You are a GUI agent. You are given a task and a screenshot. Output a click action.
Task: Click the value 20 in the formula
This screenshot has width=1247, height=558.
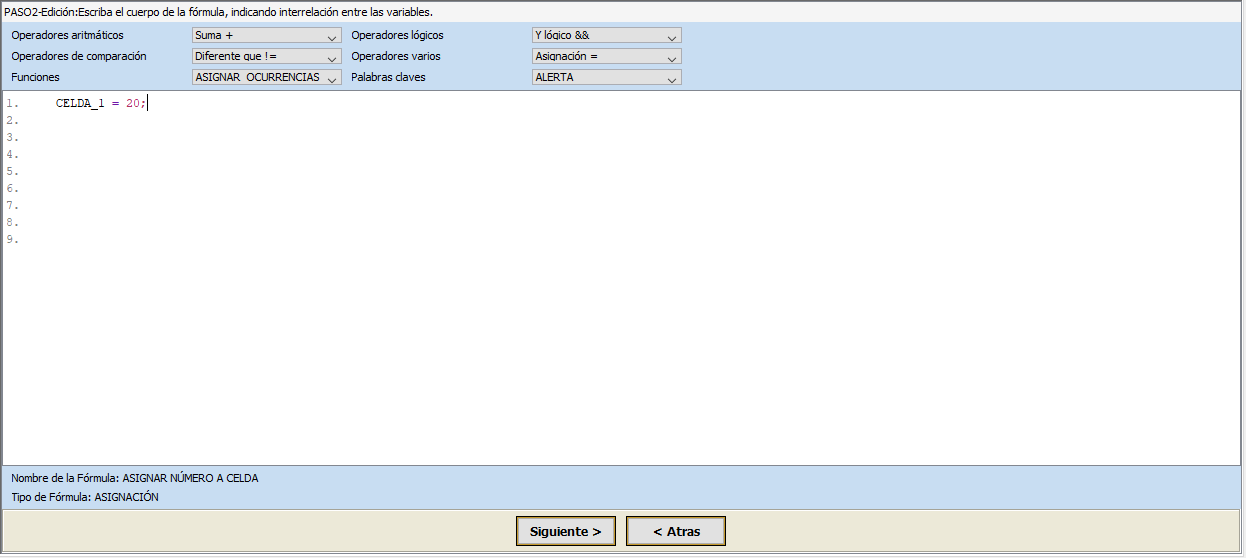coord(132,104)
